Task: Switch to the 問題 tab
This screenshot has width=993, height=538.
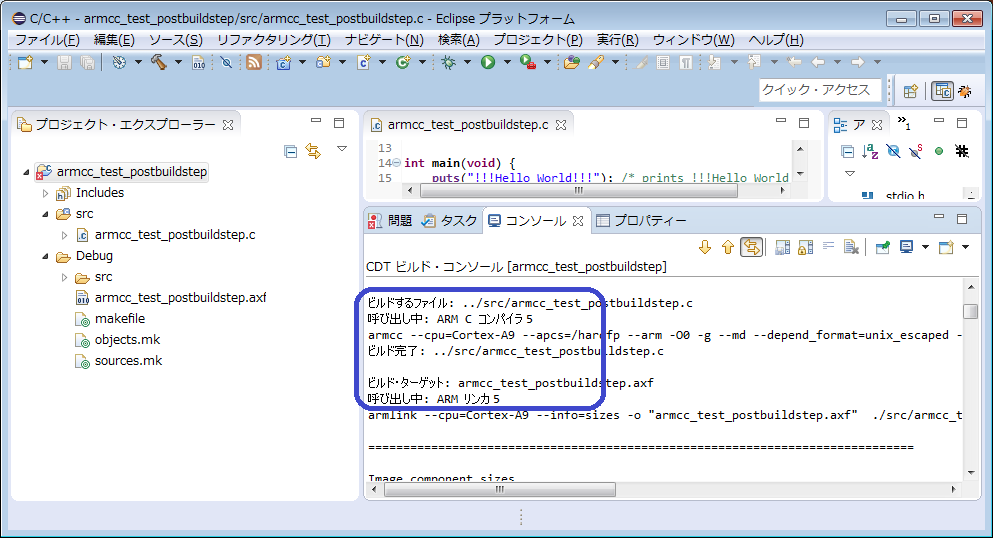Action: (390, 220)
